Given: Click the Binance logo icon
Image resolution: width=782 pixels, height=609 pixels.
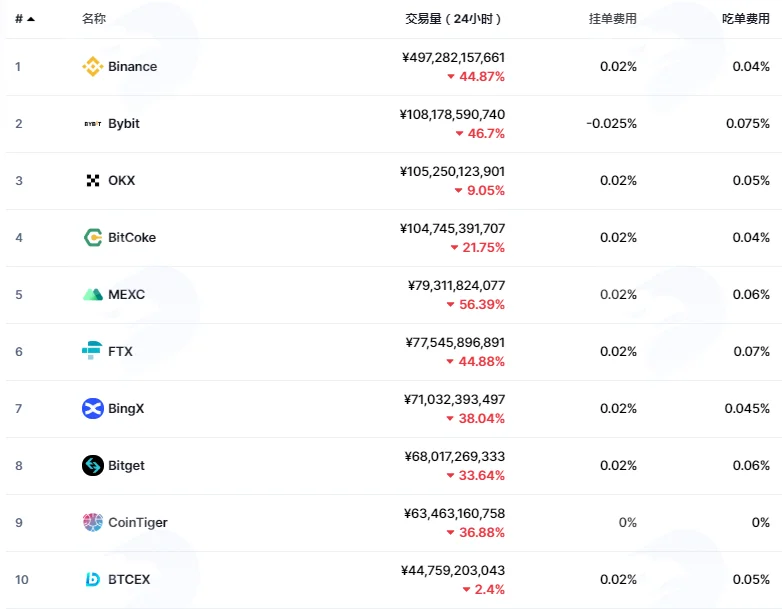Looking at the screenshot, I should [93, 66].
